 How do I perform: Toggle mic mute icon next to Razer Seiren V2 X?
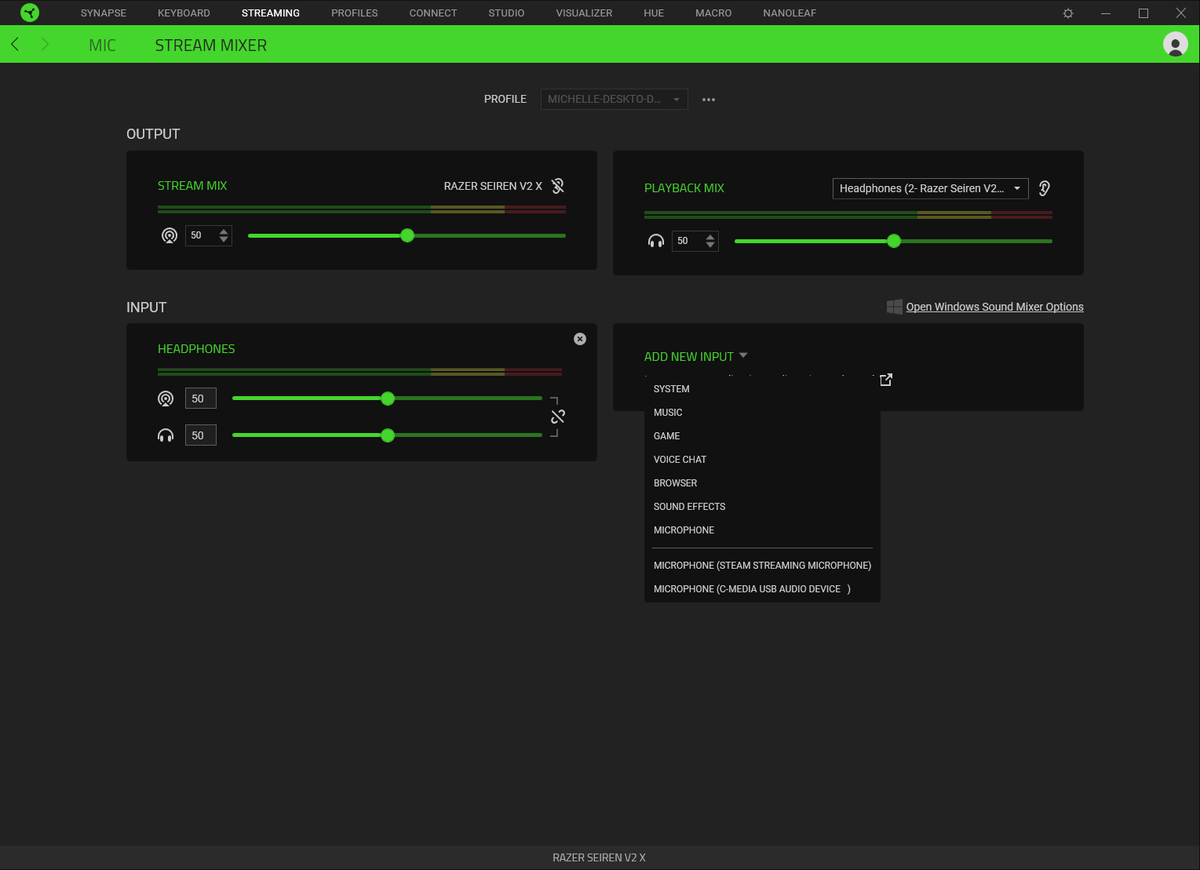point(558,186)
